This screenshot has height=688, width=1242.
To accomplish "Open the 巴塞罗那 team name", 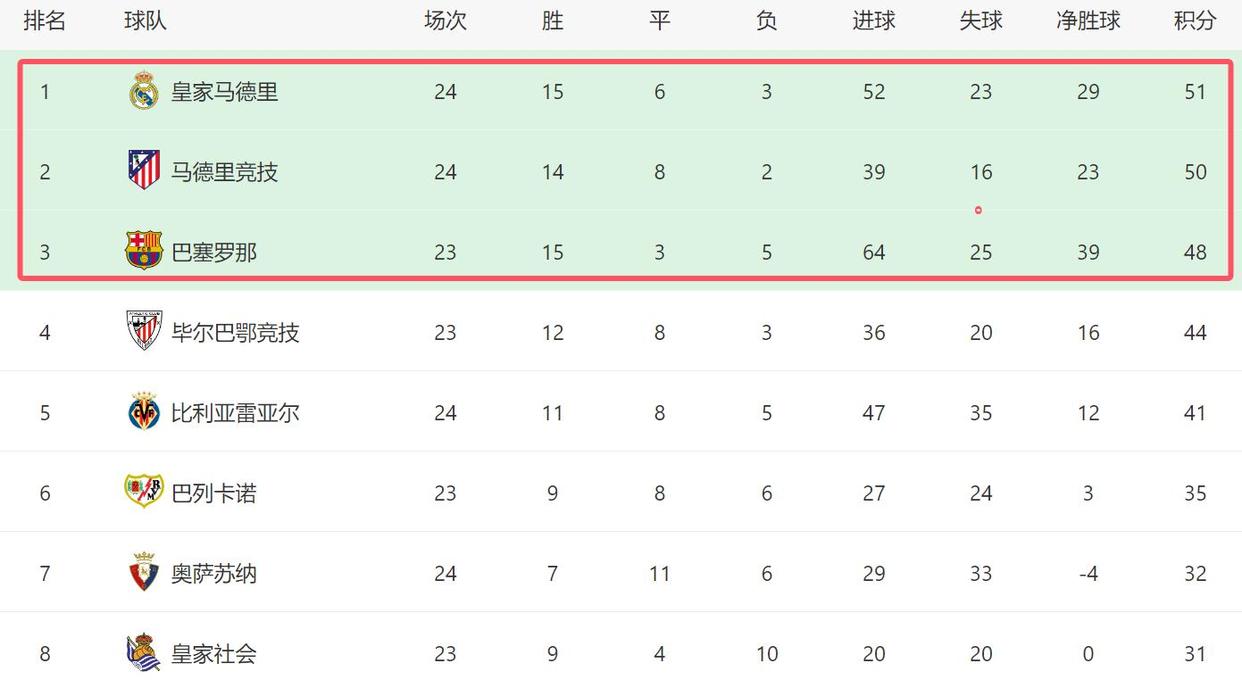I will [214, 253].
